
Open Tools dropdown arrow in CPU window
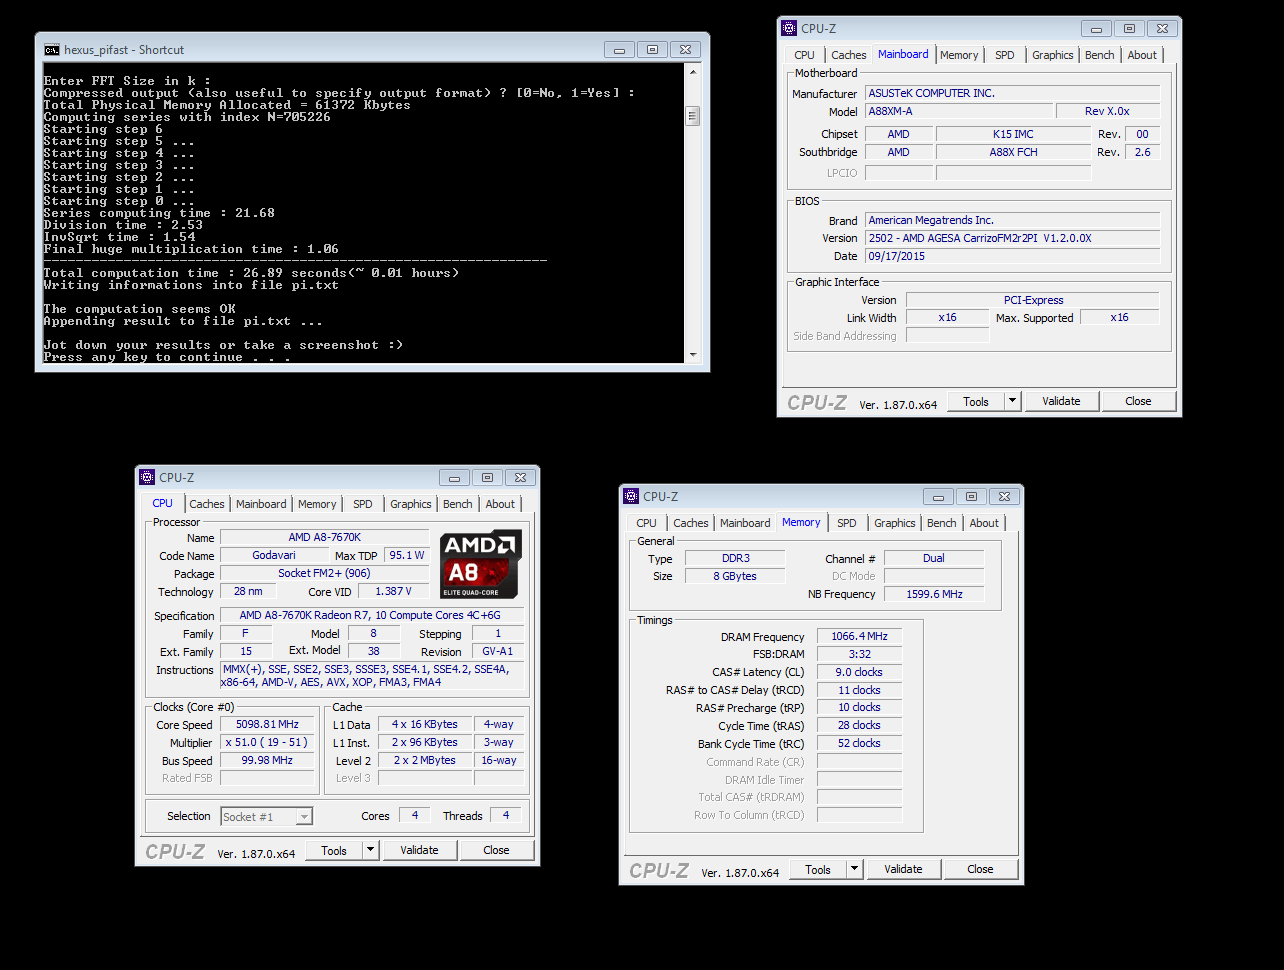coord(370,850)
